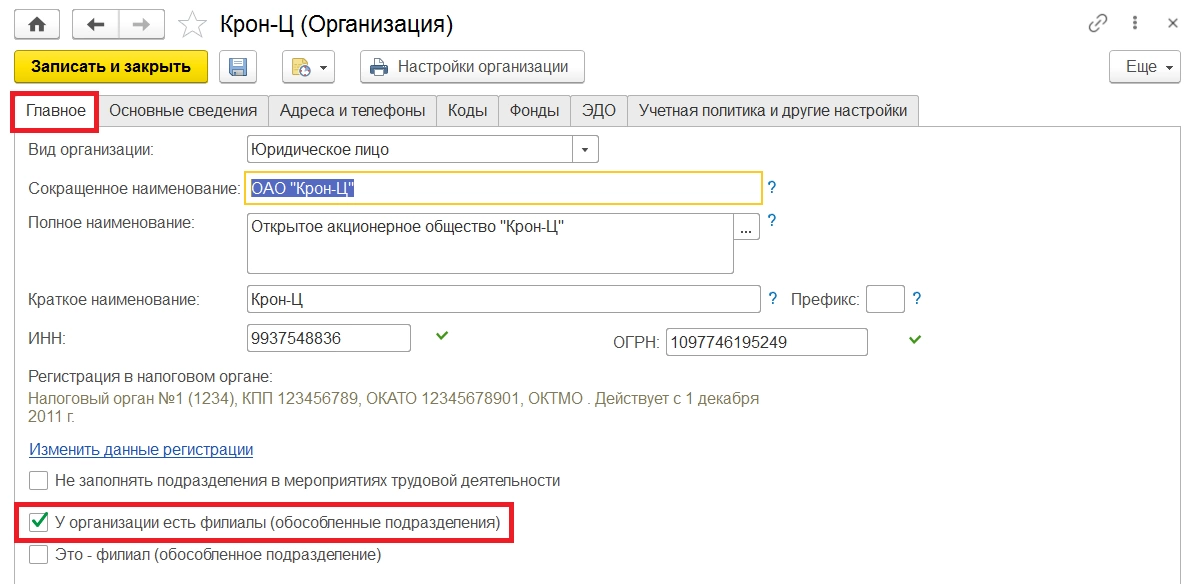Expand the Вид организации dropdown

585,150
